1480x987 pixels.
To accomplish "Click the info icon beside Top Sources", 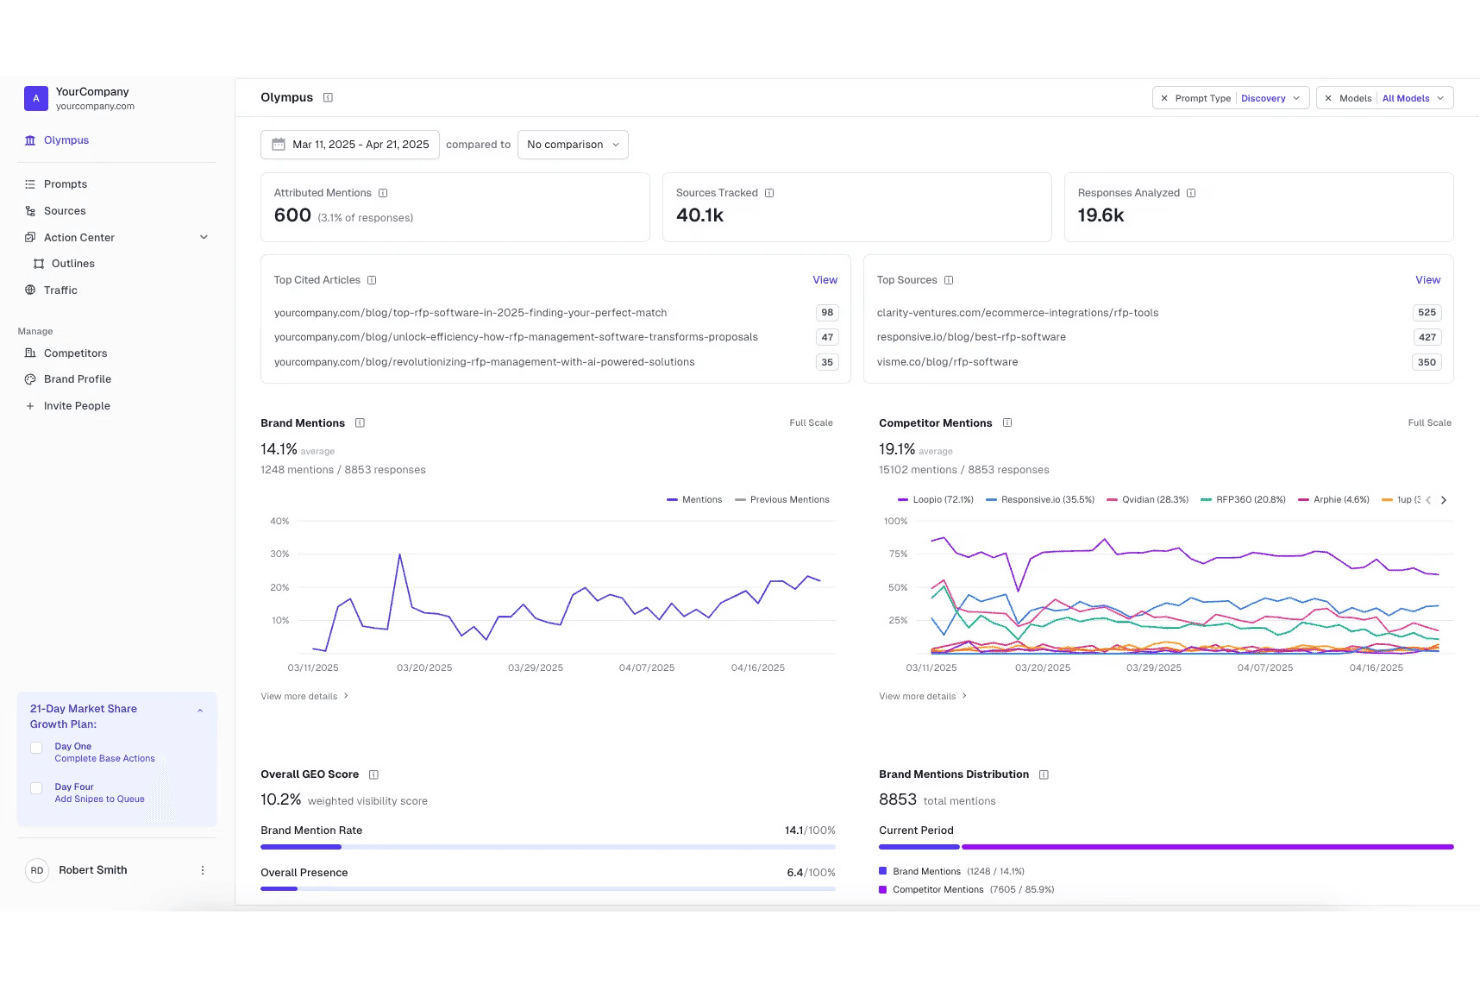I will (949, 280).
